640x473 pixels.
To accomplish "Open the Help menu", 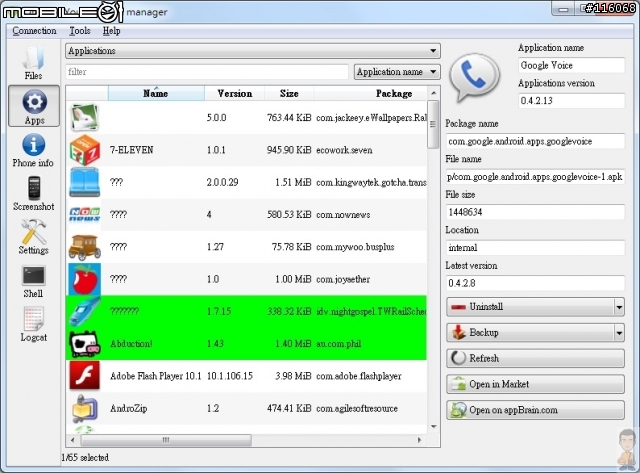I will pyautogui.click(x=111, y=31).
